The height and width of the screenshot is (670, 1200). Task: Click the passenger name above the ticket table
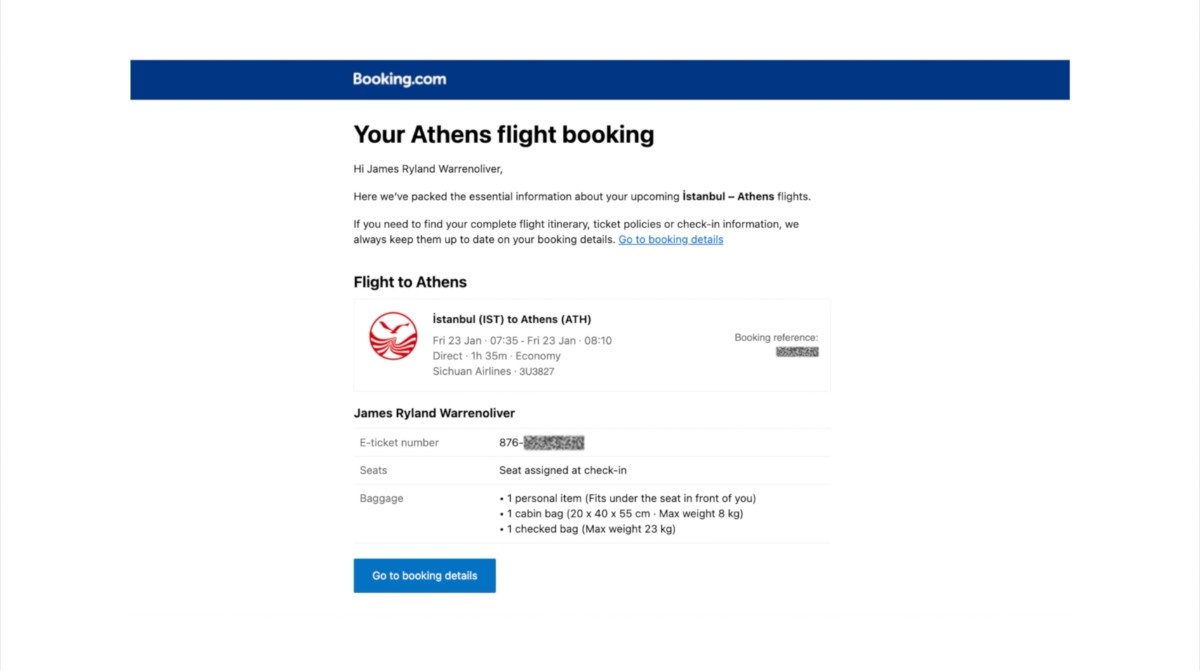(x=434, y=413)
